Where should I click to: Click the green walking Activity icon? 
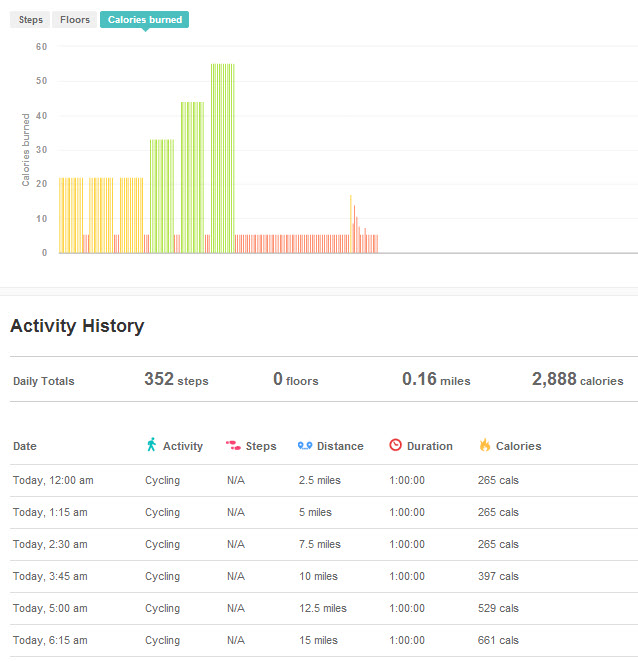coord(152,445)
